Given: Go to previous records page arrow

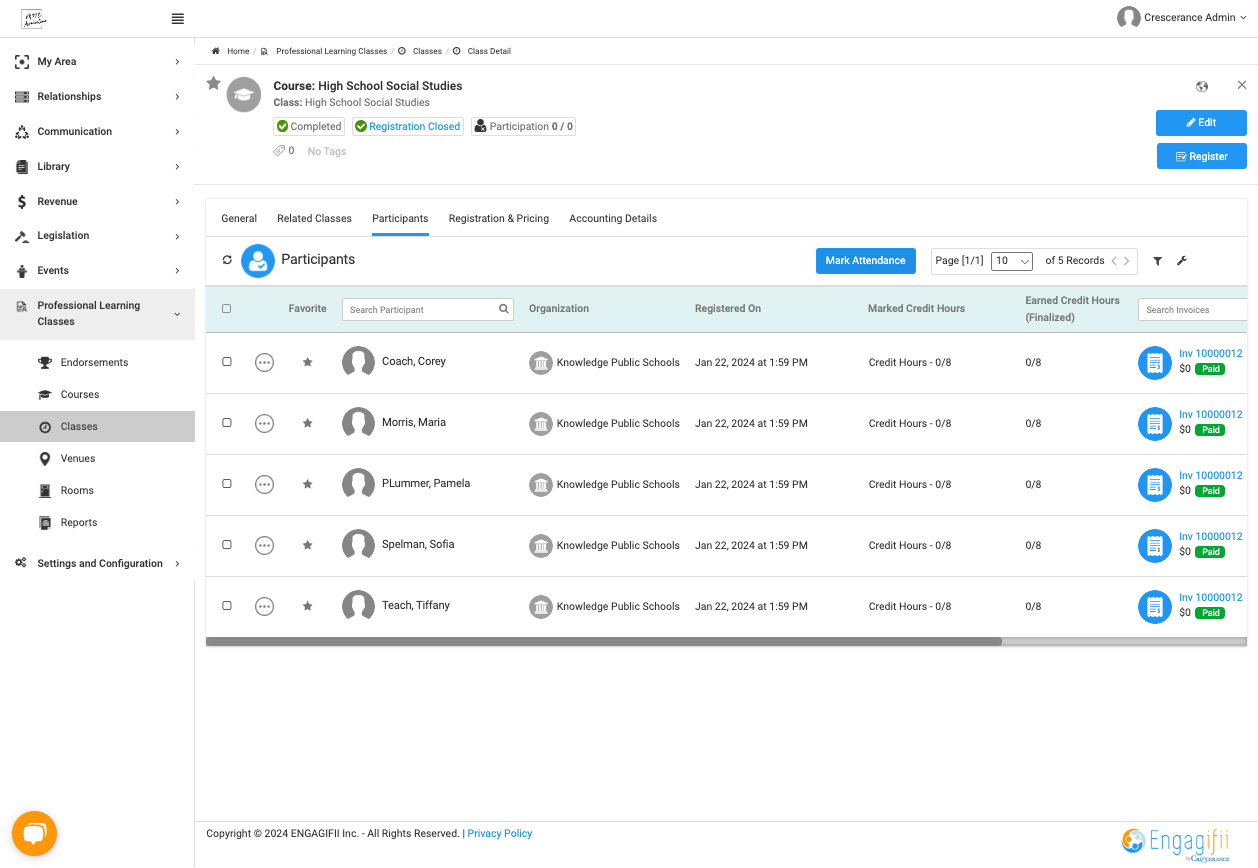Looking at the screenshot, I should (x=1114, y=261).
